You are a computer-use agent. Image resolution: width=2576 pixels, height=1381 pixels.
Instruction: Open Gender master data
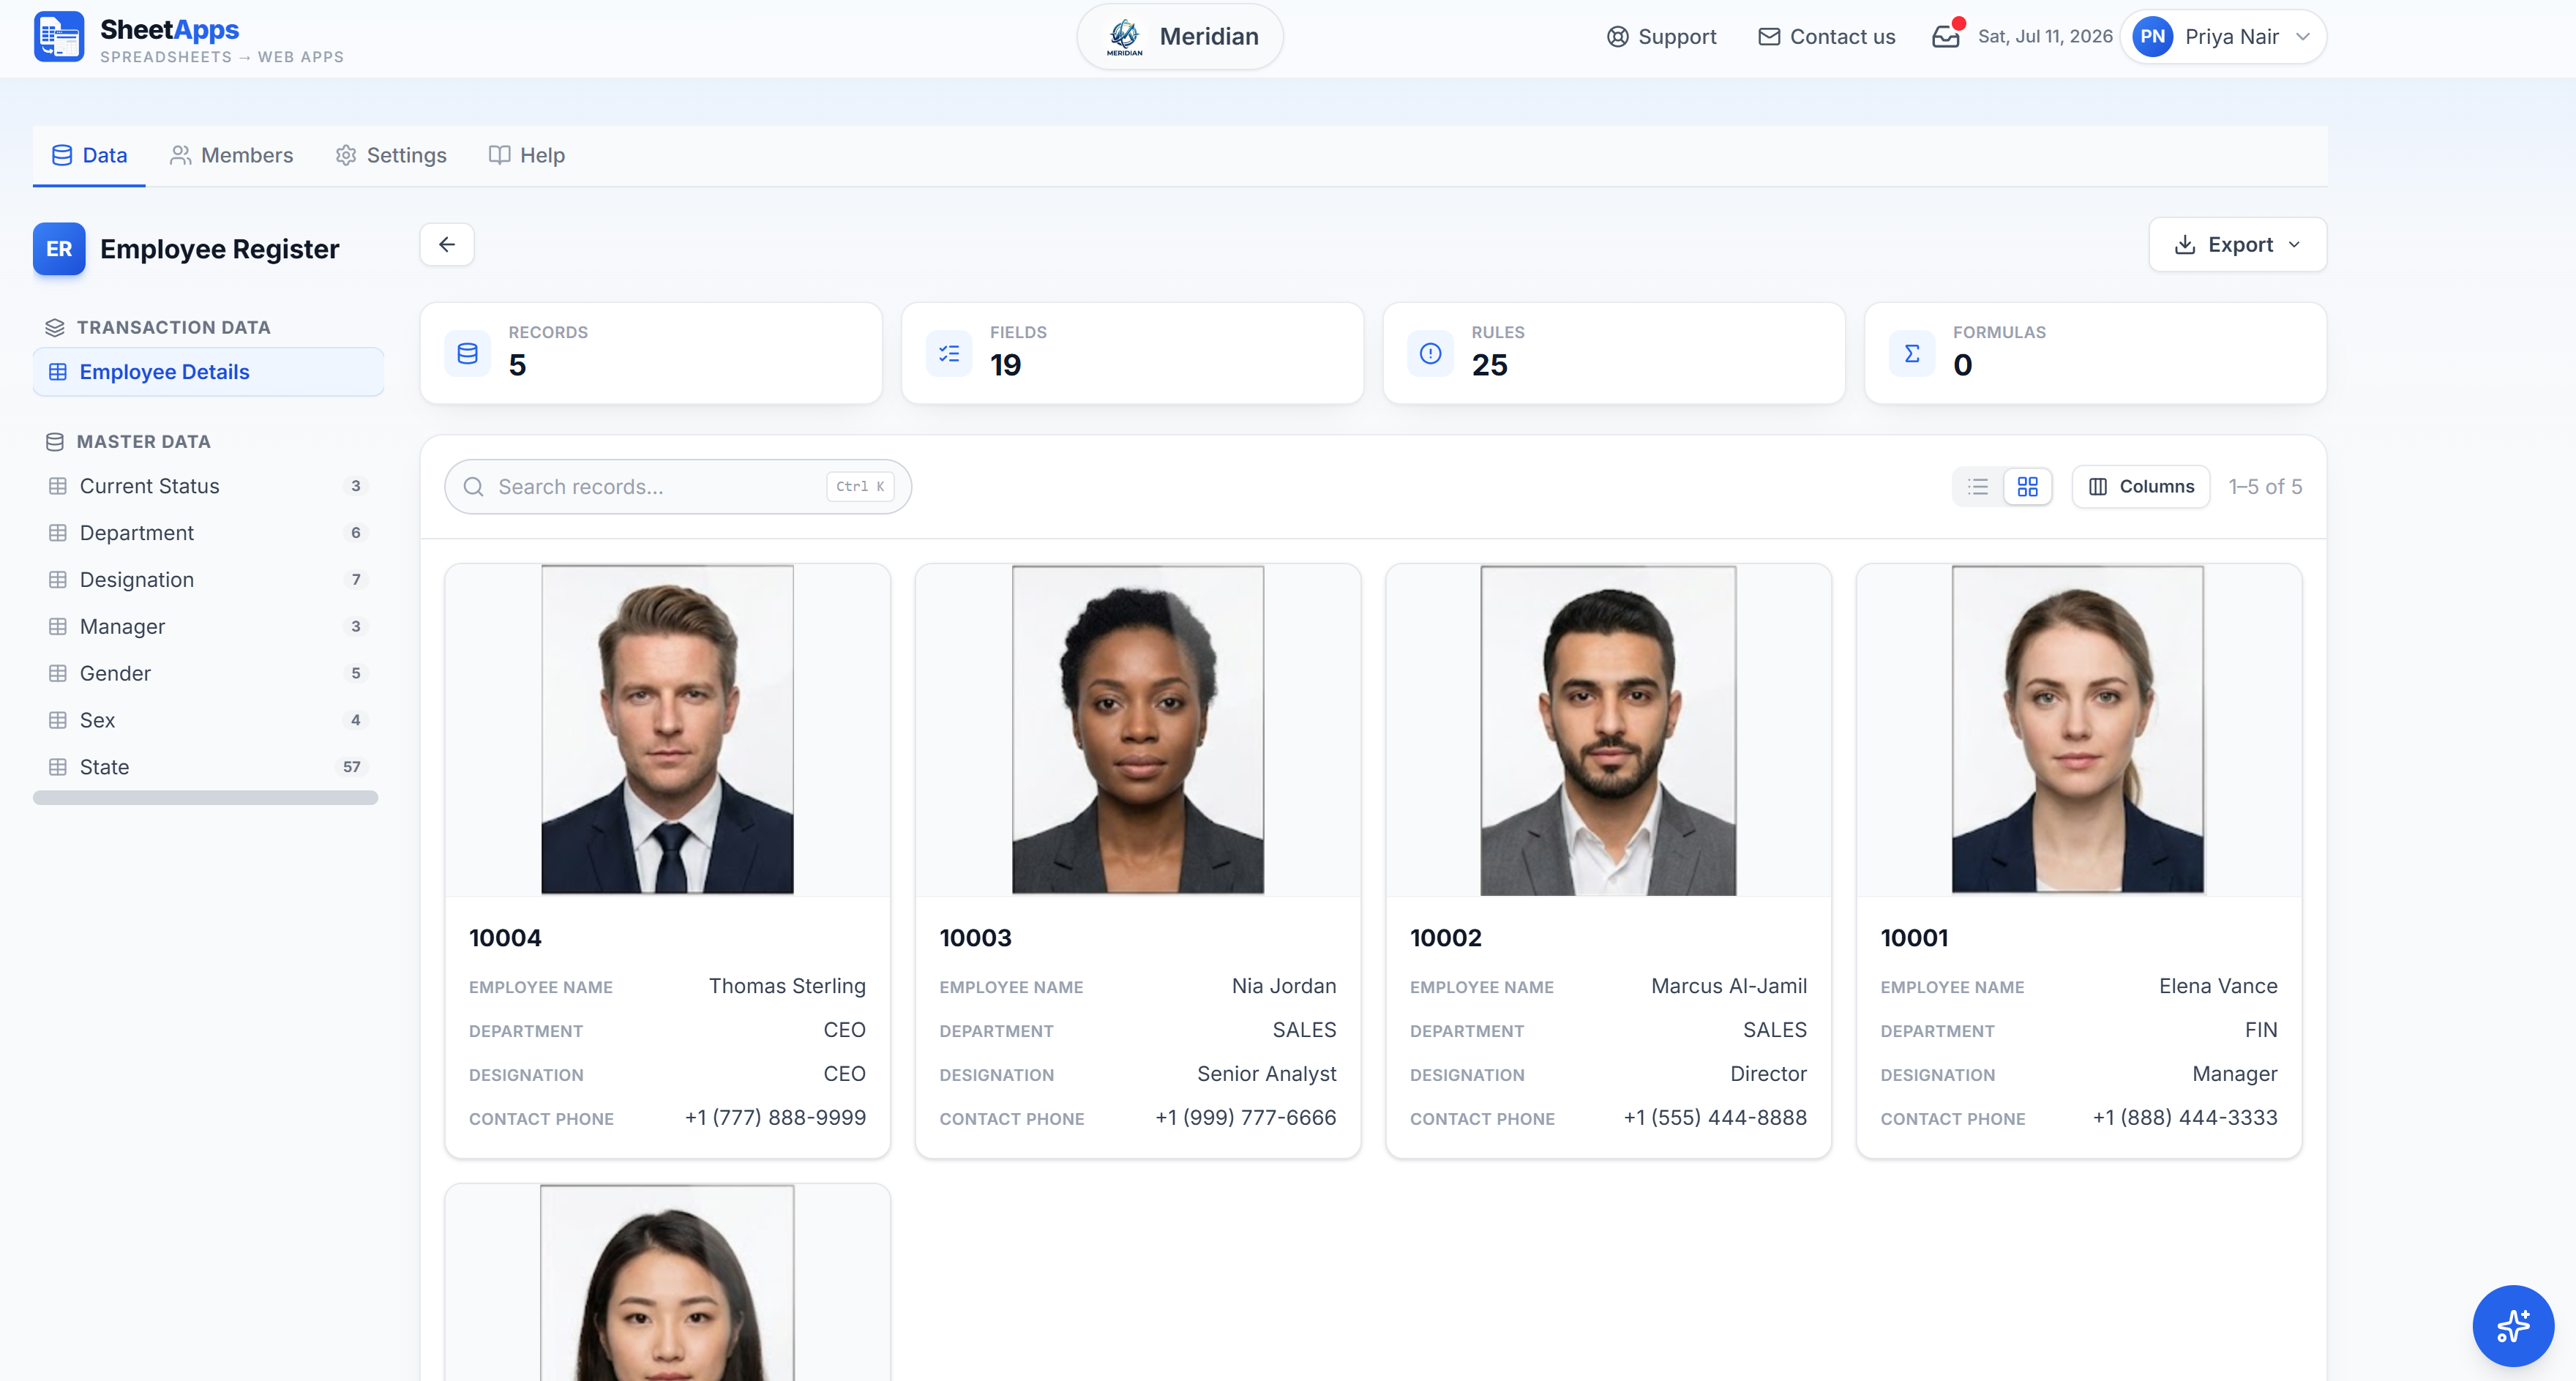(x=208, y=674)
